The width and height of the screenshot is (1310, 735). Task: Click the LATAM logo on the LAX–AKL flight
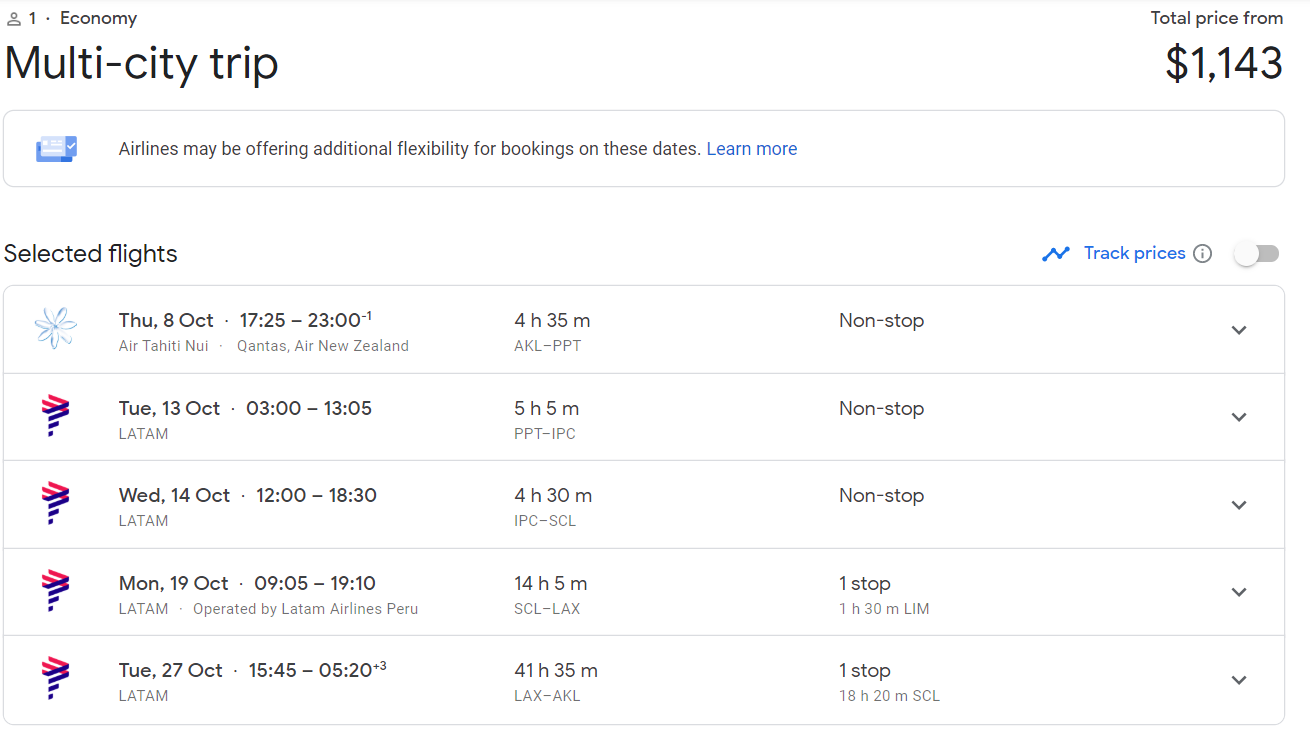pyautogui.click(x=55, y=678)
